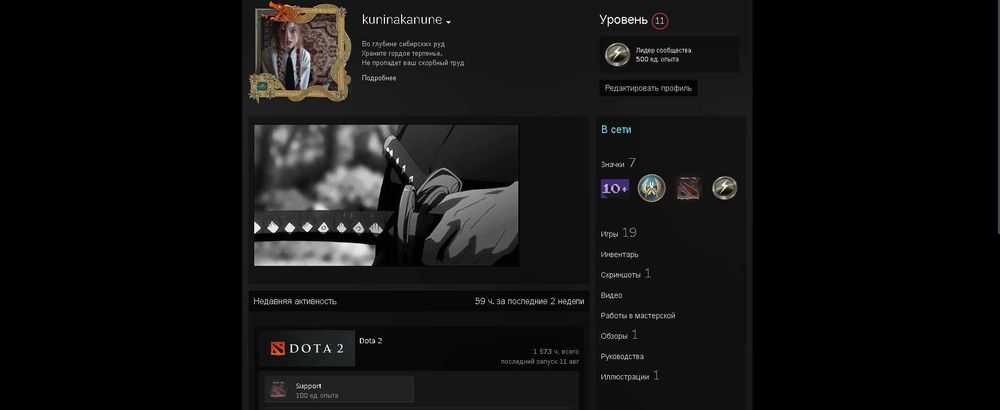Click the lightning bolt badge in badges row
The image size is (1000, 410).
724,188
